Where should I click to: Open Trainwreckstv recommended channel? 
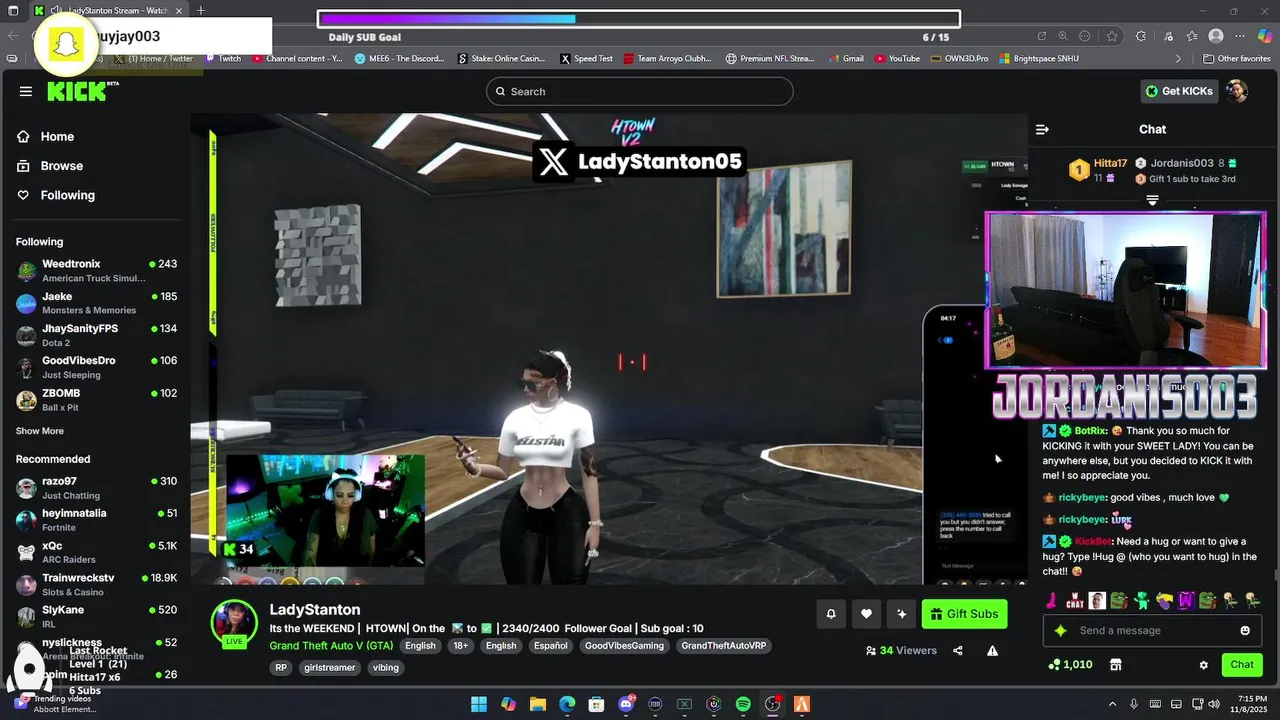click(96, 584)
